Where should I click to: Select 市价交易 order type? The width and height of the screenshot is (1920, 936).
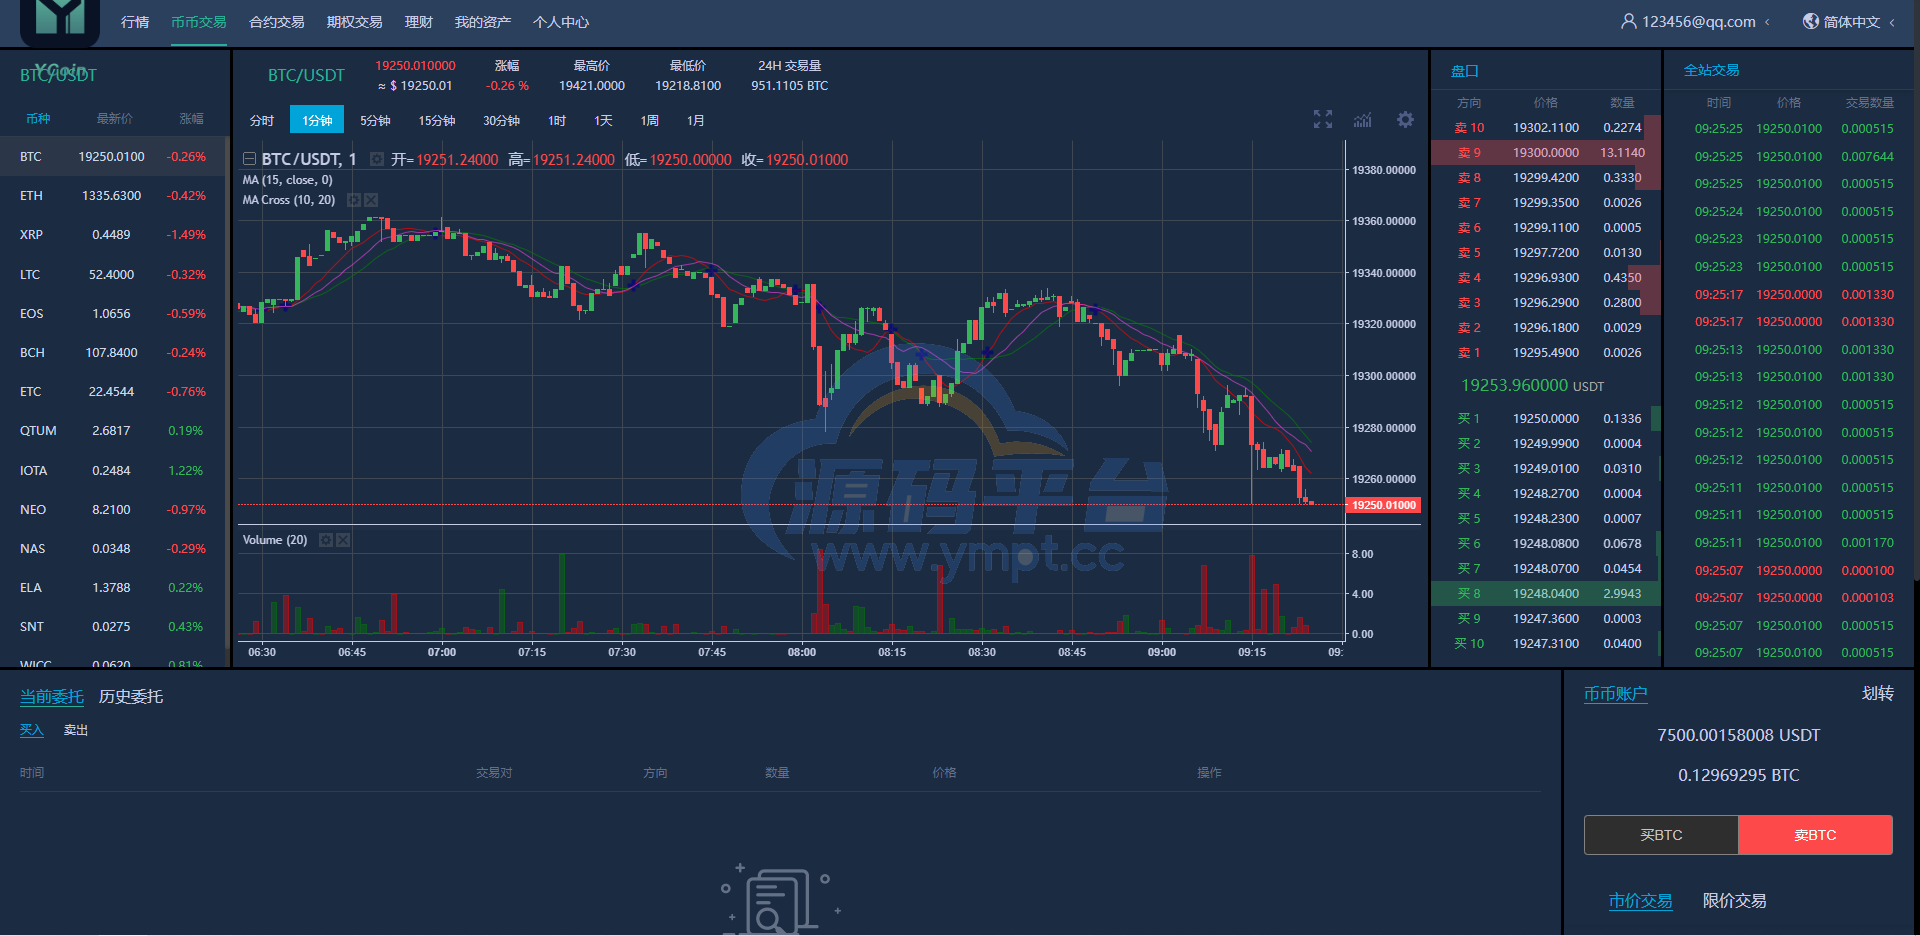pyautogui.click(x=1640, y=901)
